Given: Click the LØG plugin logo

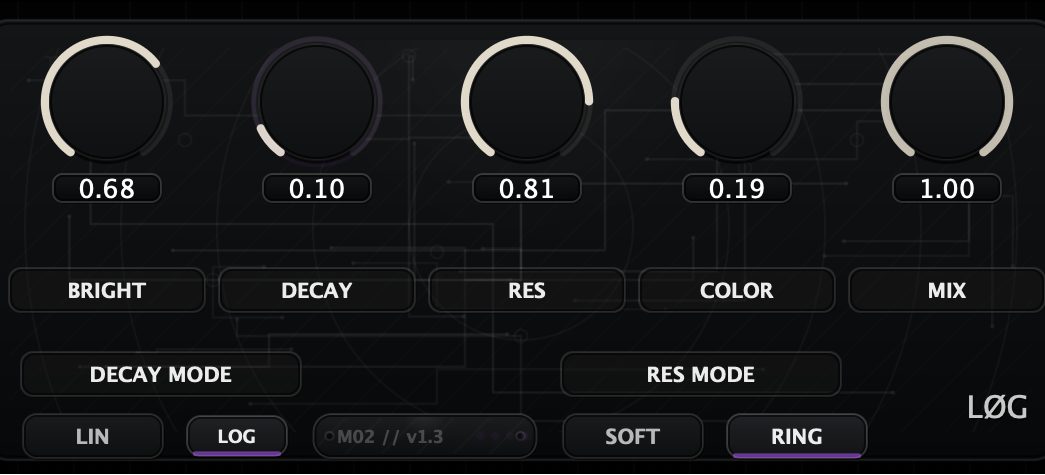Looking at the screenshot, I should 998,407.
